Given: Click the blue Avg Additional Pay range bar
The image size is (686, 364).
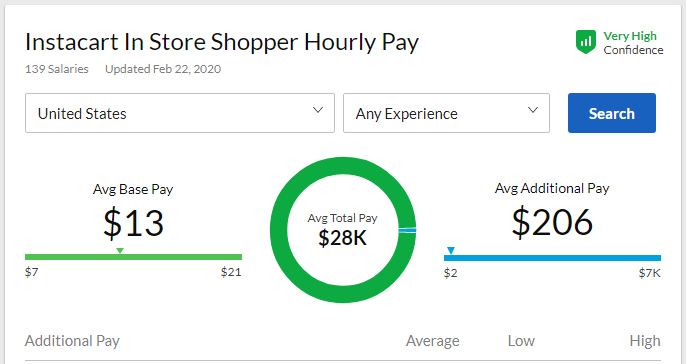Looking at the screenshot, I should (552, 258).
